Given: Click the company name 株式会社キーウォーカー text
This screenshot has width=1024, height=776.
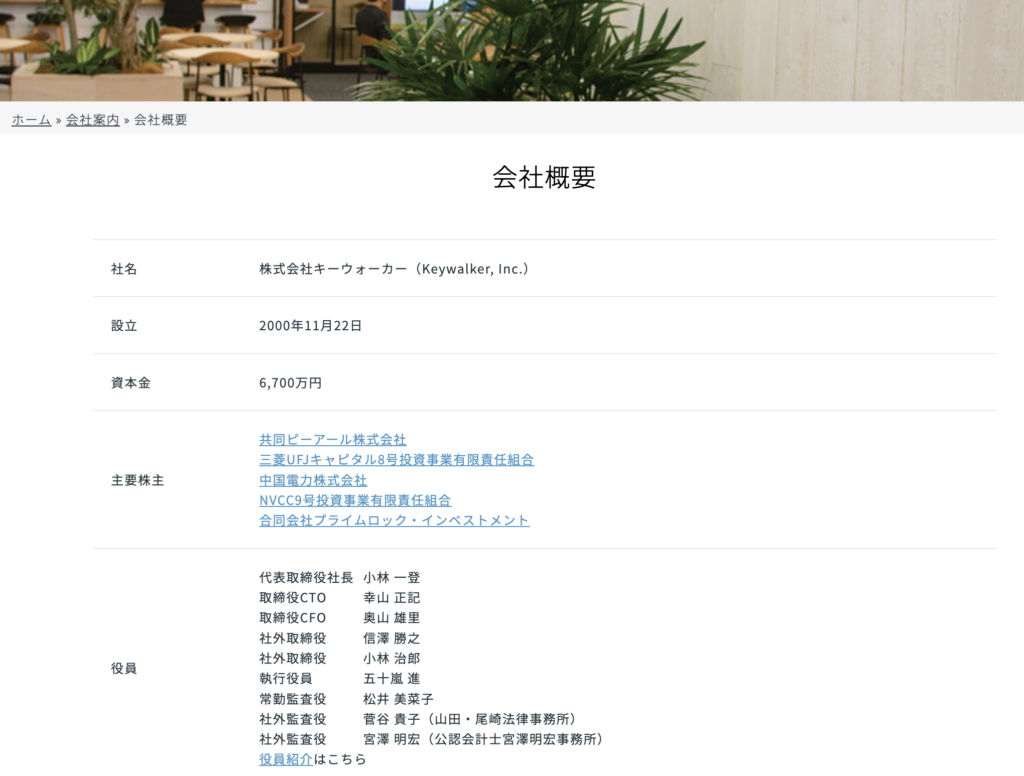Looking at the screenshot, I should tap(393, 269).
